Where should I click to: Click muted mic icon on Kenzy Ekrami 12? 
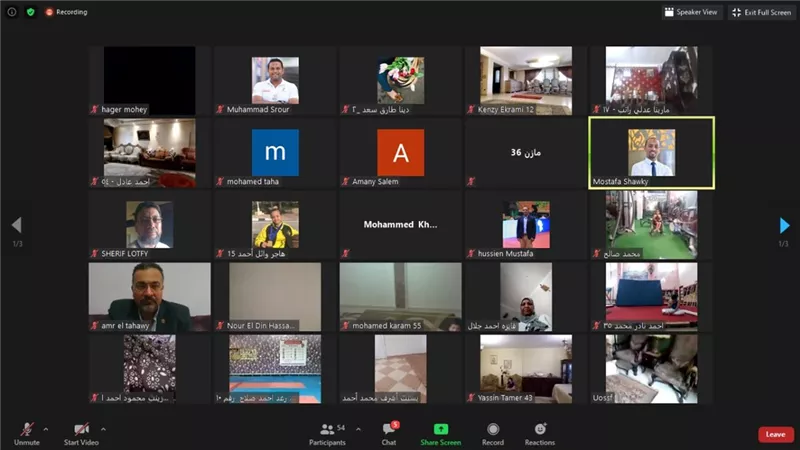coord(471,109)
